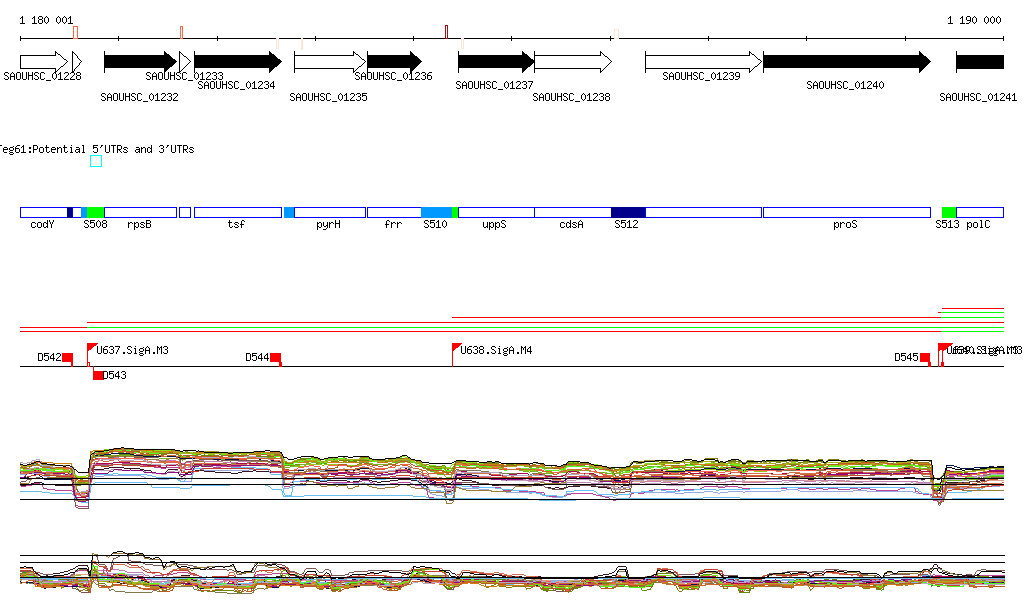Click the proS gene segment box

coord(845,212)
